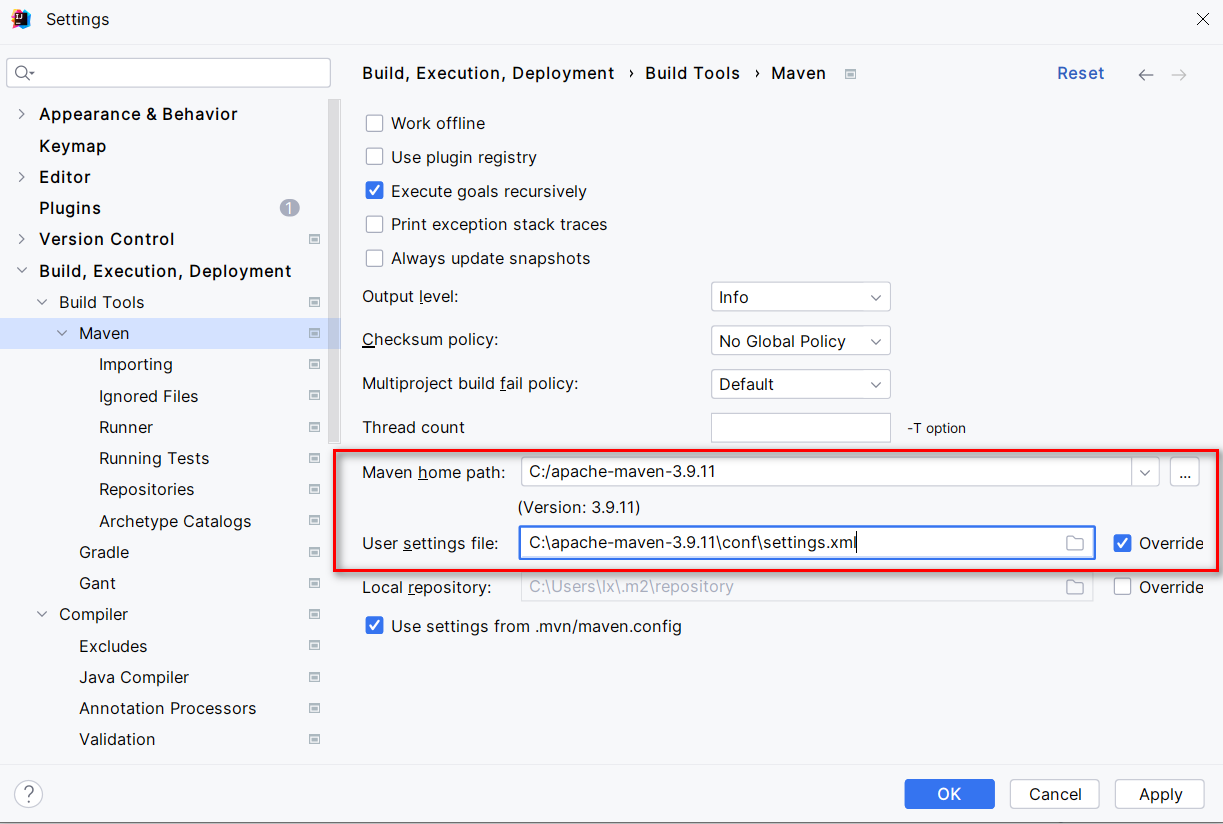The width and height of the screenshot is (1223, 824).
Task: Collapse the Maven tree node
Action: [x=62, y=333]
